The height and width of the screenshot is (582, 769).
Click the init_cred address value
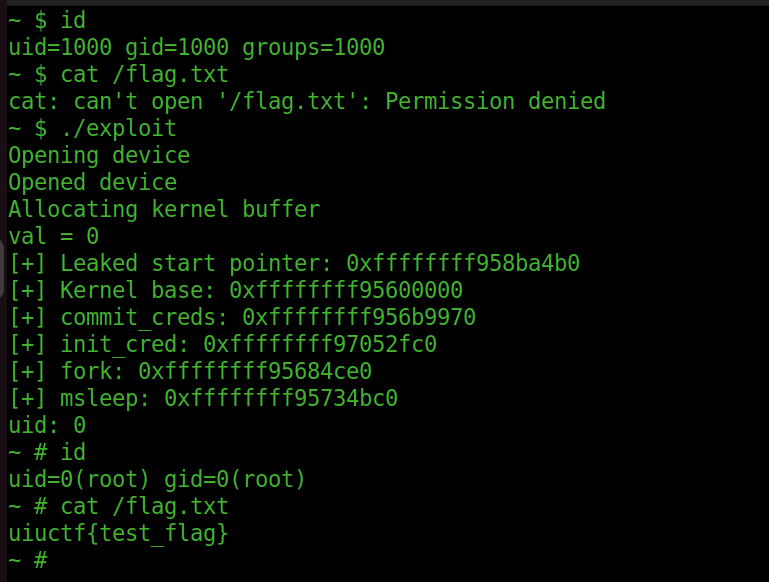tap(320, 344)
